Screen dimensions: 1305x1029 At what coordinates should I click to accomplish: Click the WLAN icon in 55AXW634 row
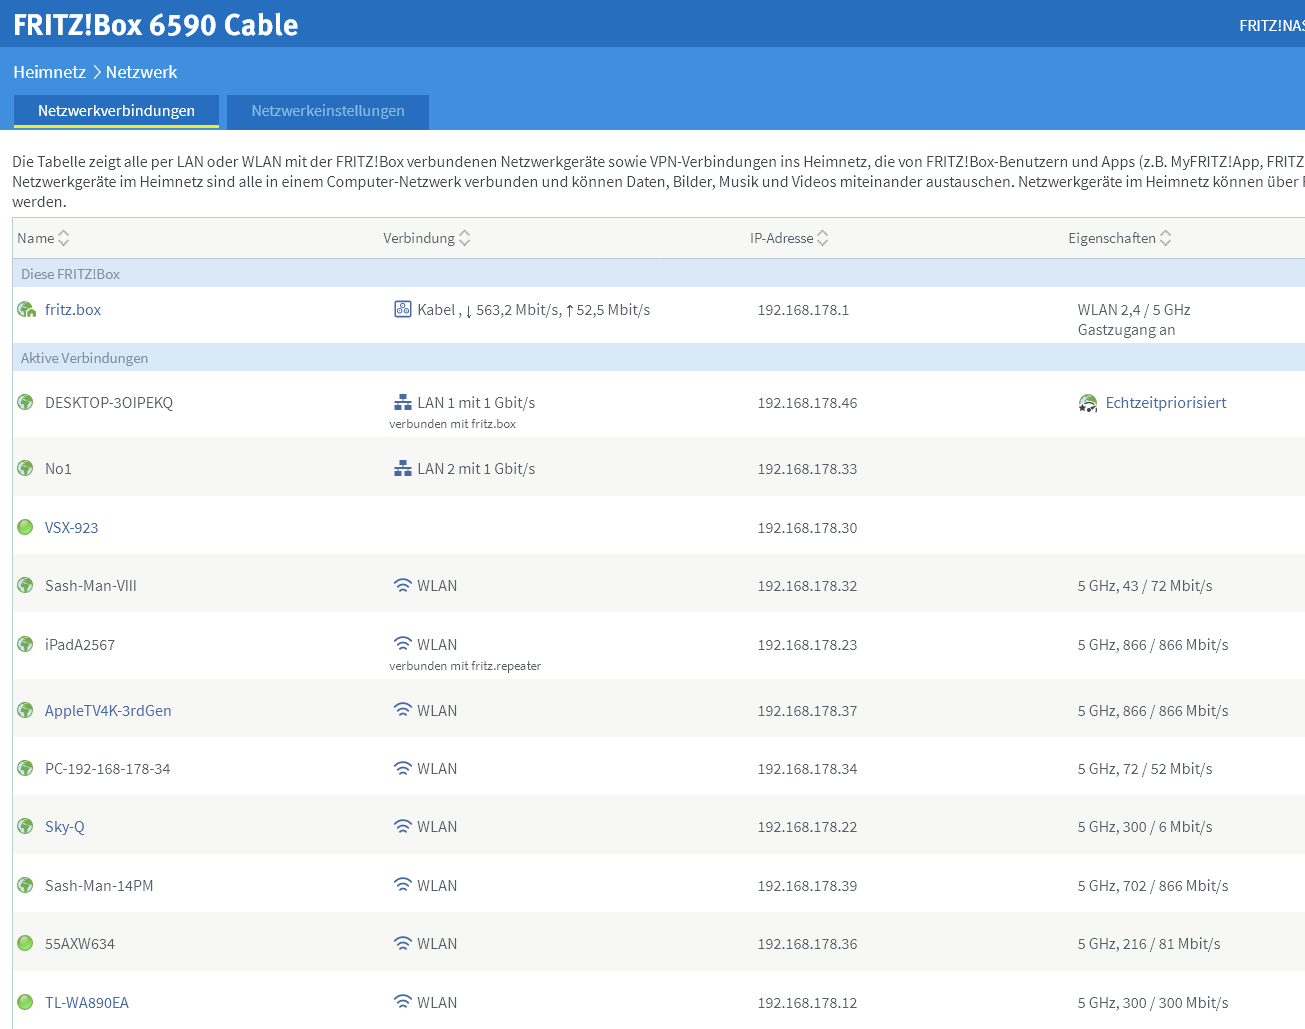click(x=403, y=943)
